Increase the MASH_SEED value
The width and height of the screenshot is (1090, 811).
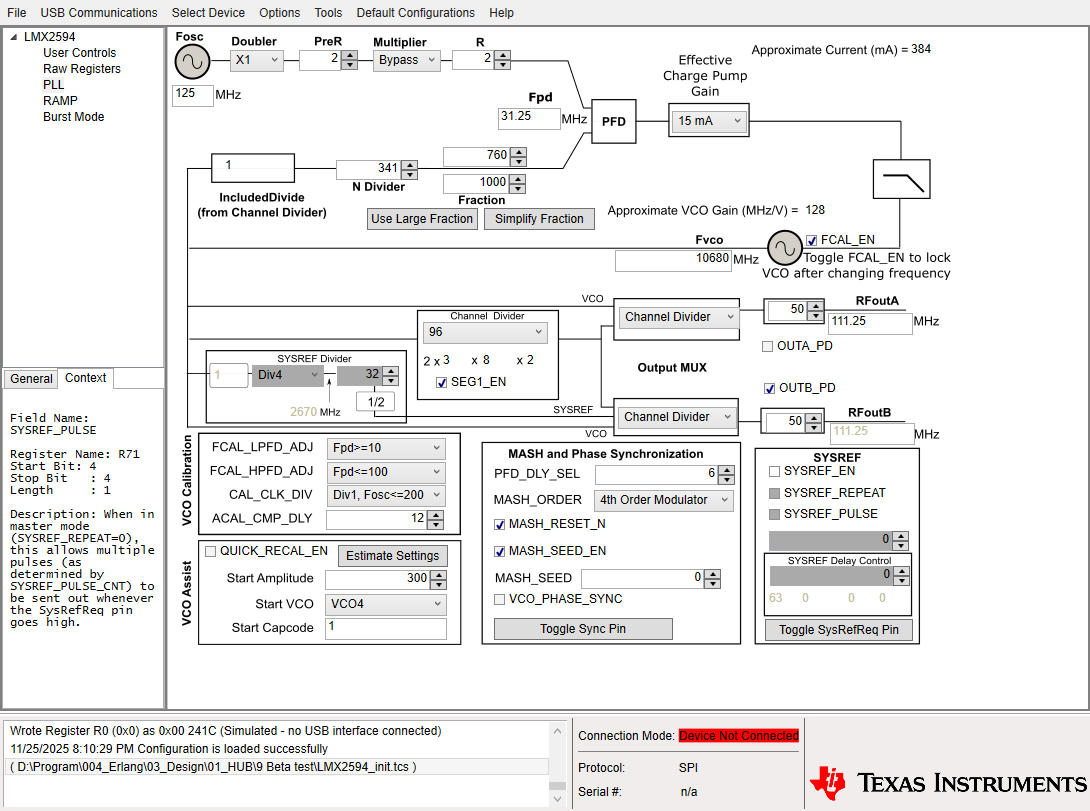coord(713,574)
